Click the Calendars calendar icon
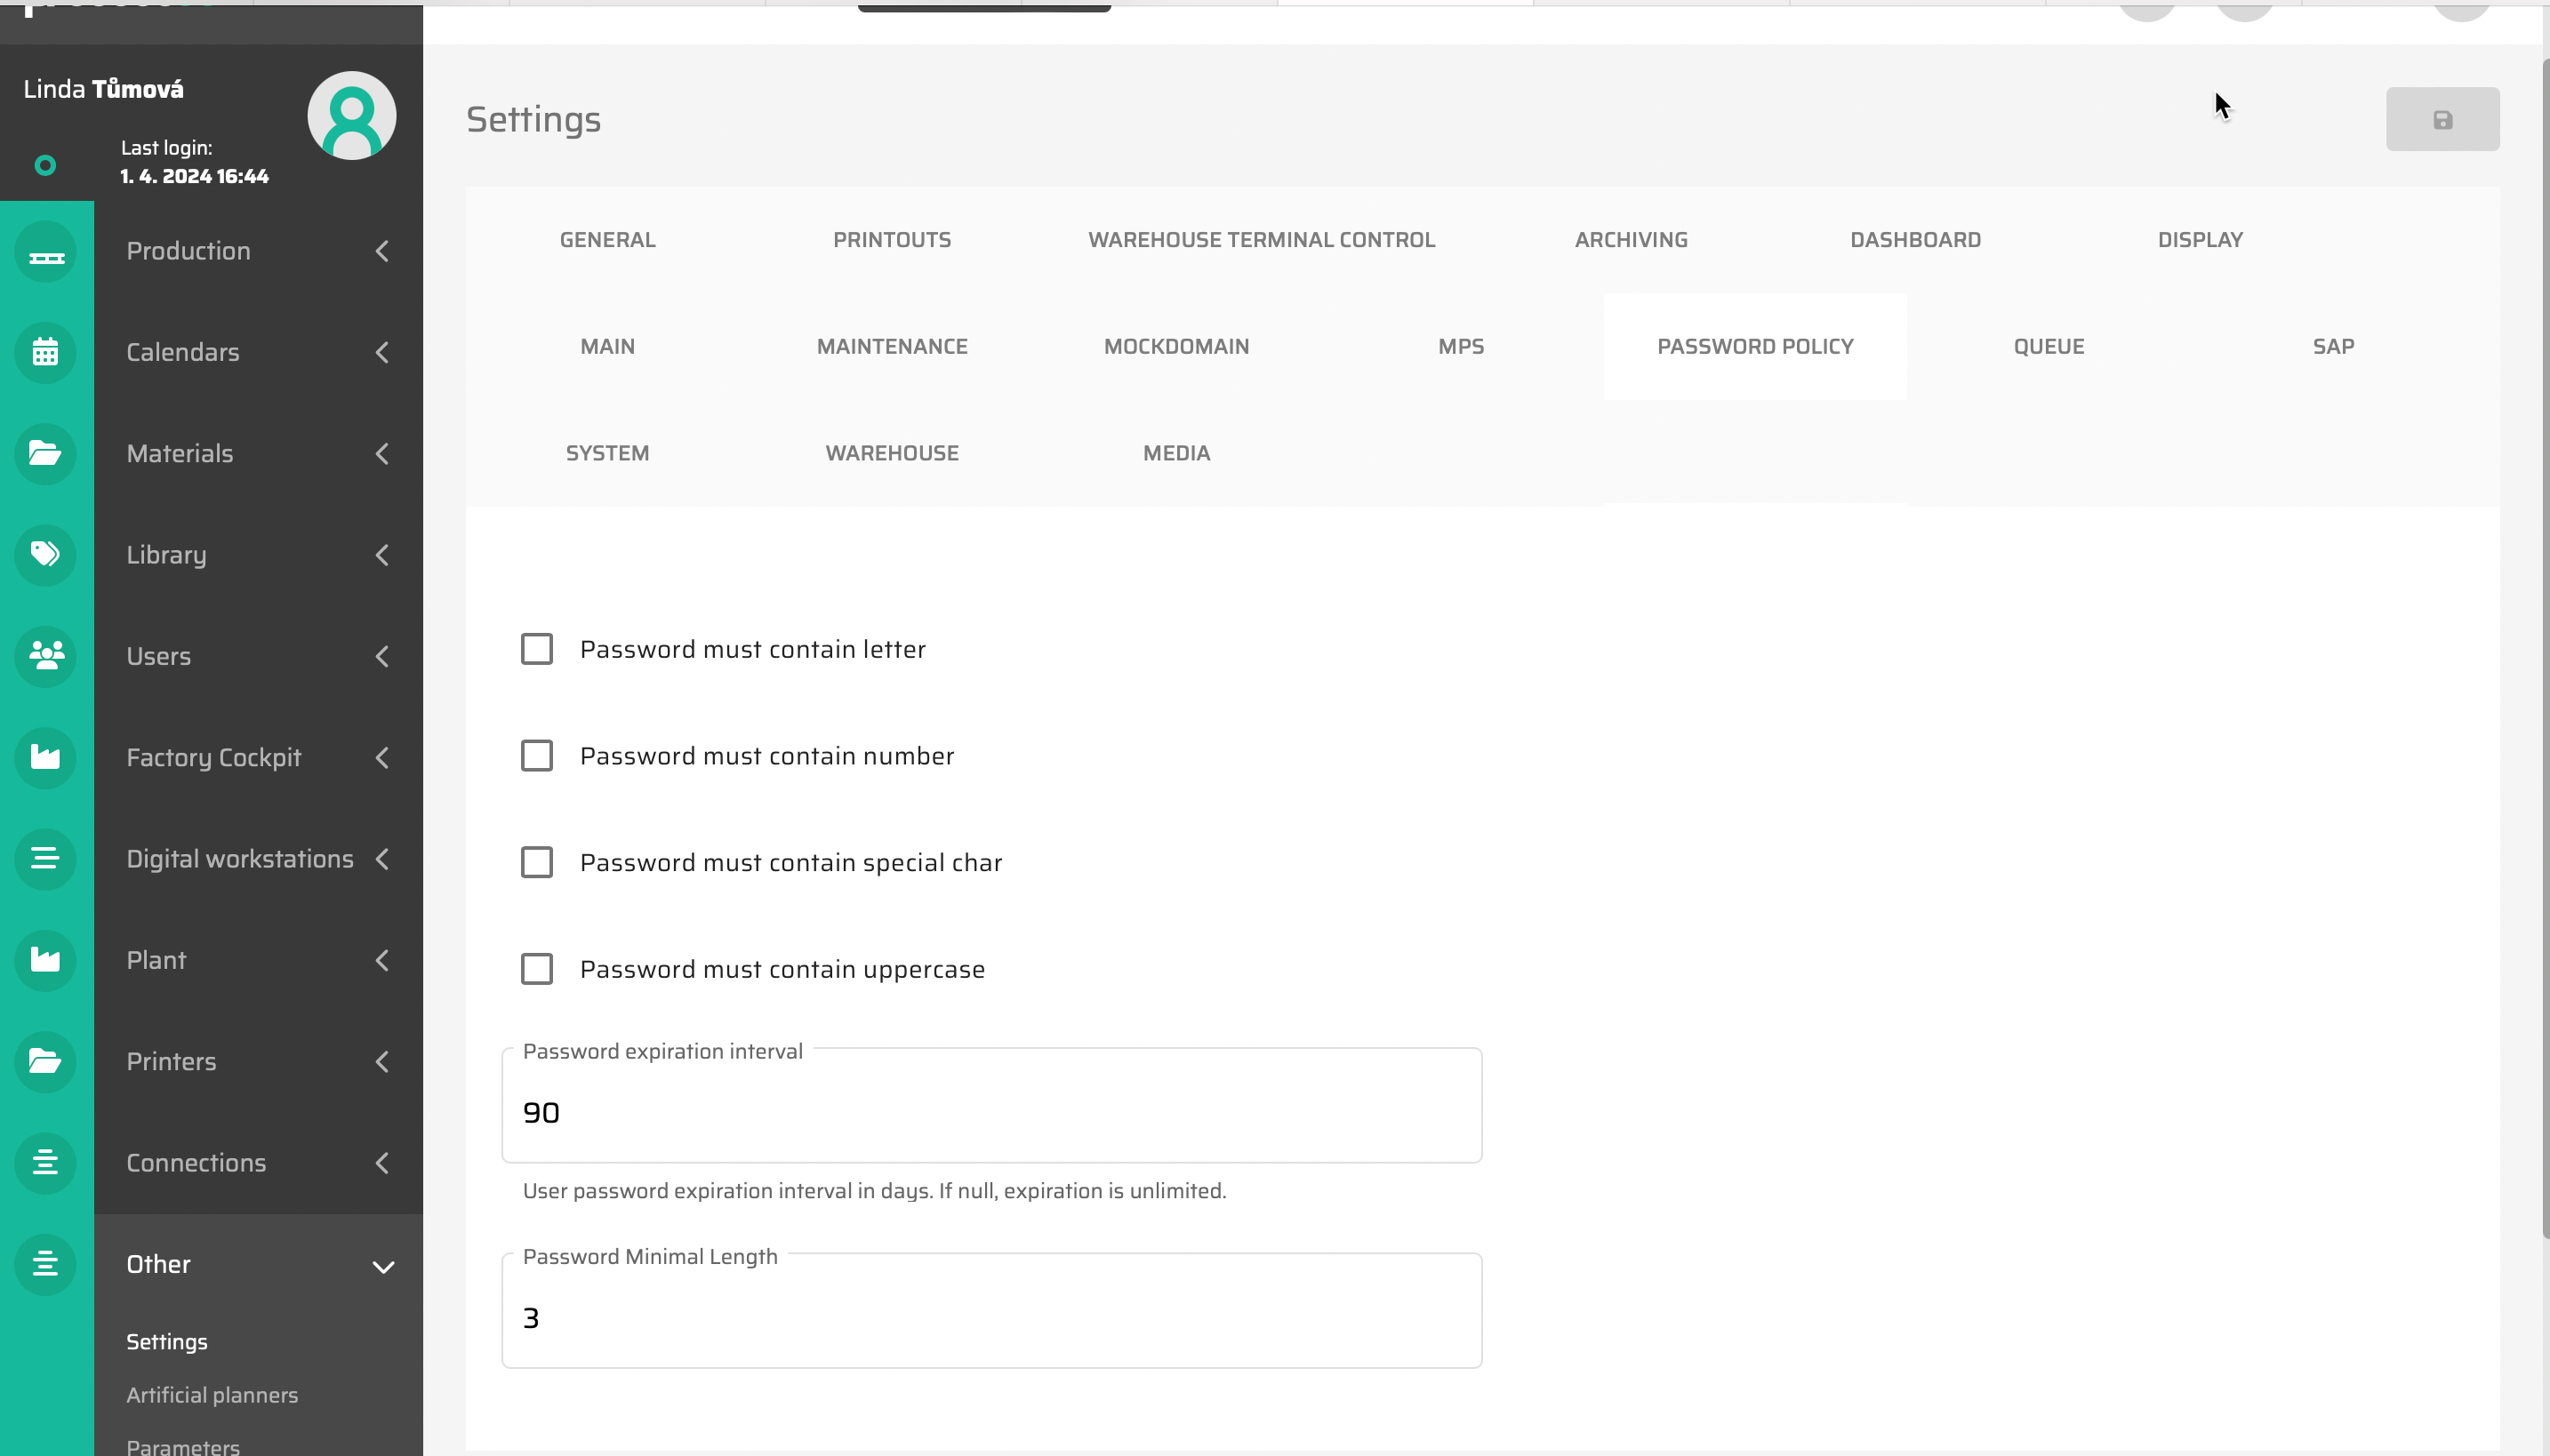The height and width of the screenshot is (1456, 2550). pos(46,353)
